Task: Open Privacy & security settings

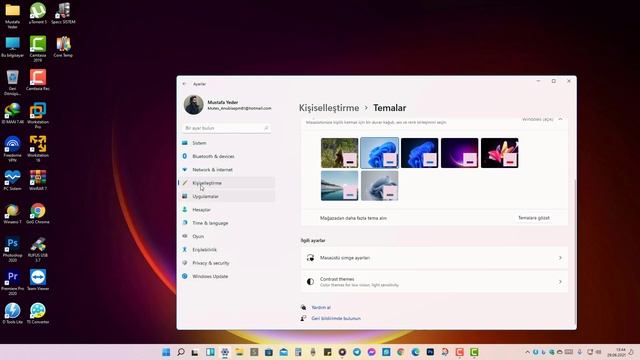Action: (x=227, y=263)
